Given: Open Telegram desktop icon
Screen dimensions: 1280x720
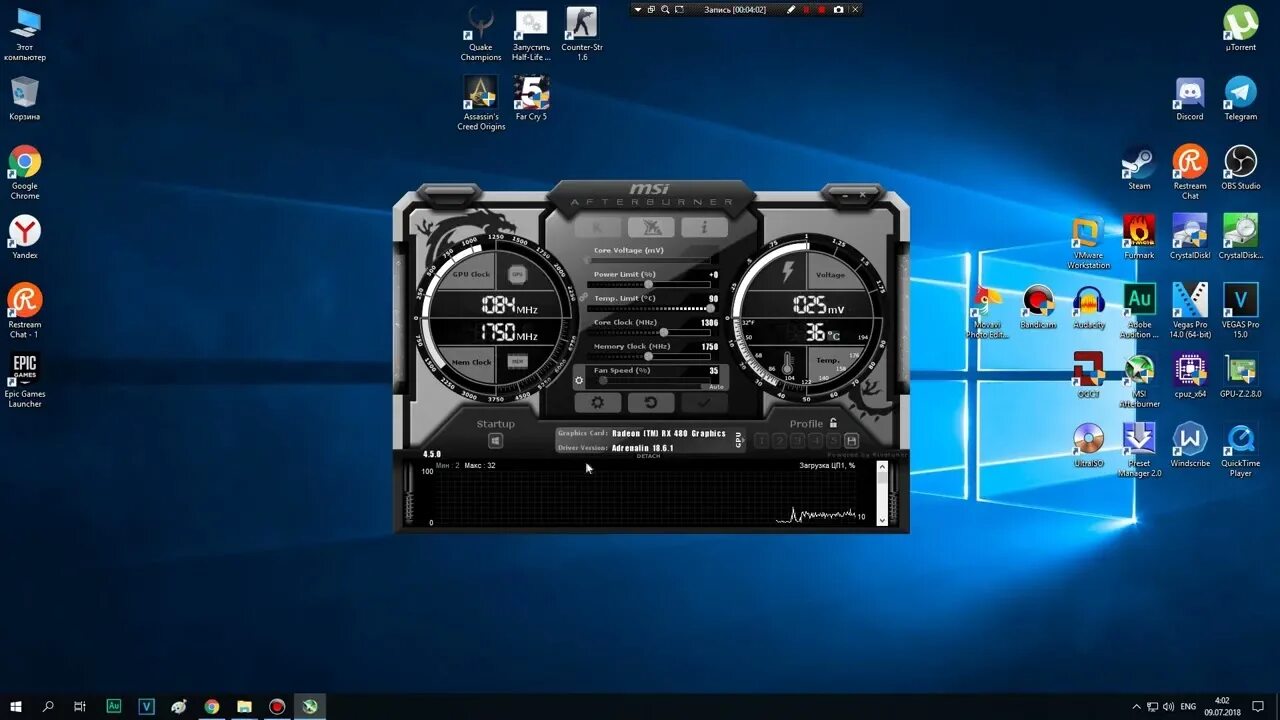Looking at the screenshot, I should click(1241, 98).
